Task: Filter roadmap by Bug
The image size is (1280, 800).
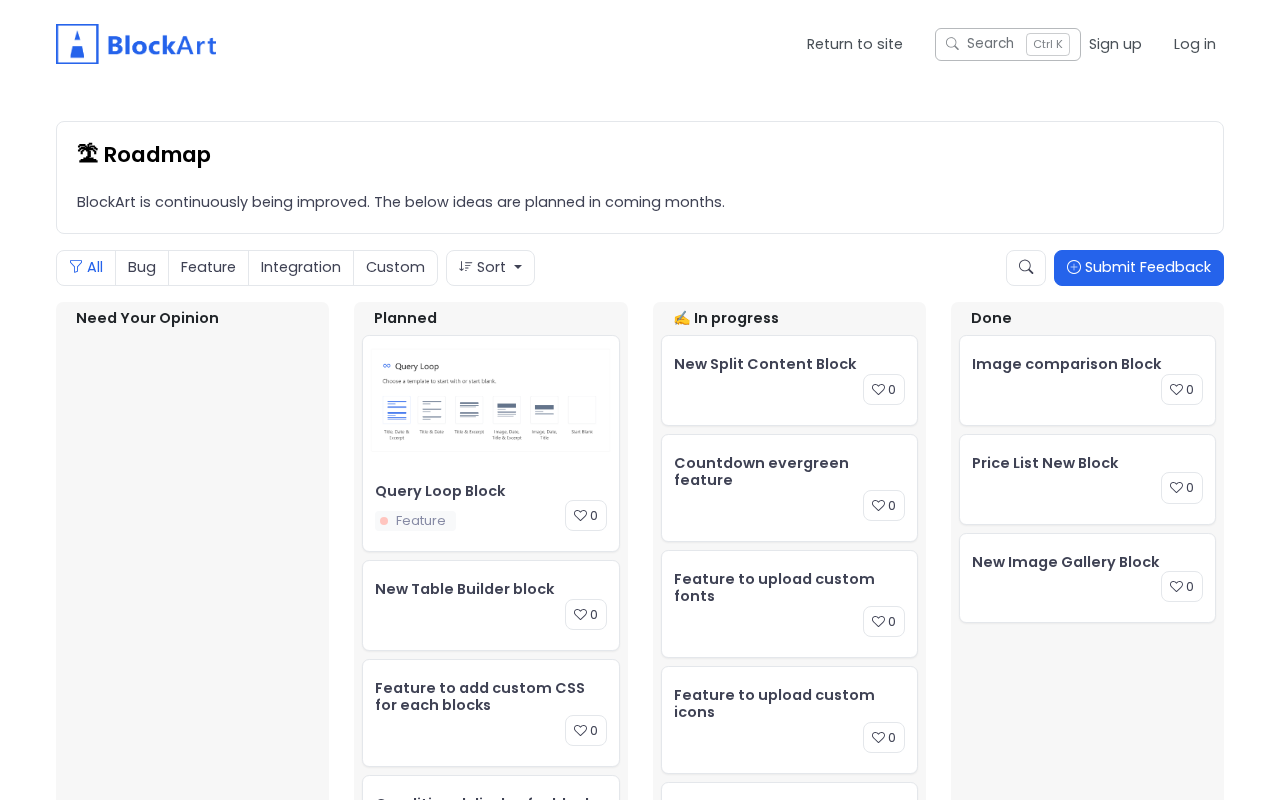Action: coord(142,268)
